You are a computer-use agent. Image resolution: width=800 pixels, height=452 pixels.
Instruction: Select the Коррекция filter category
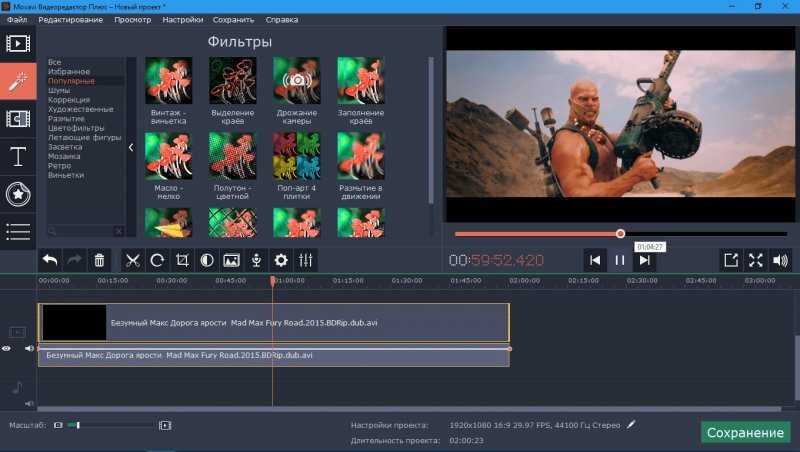click(x=69, y=100)
